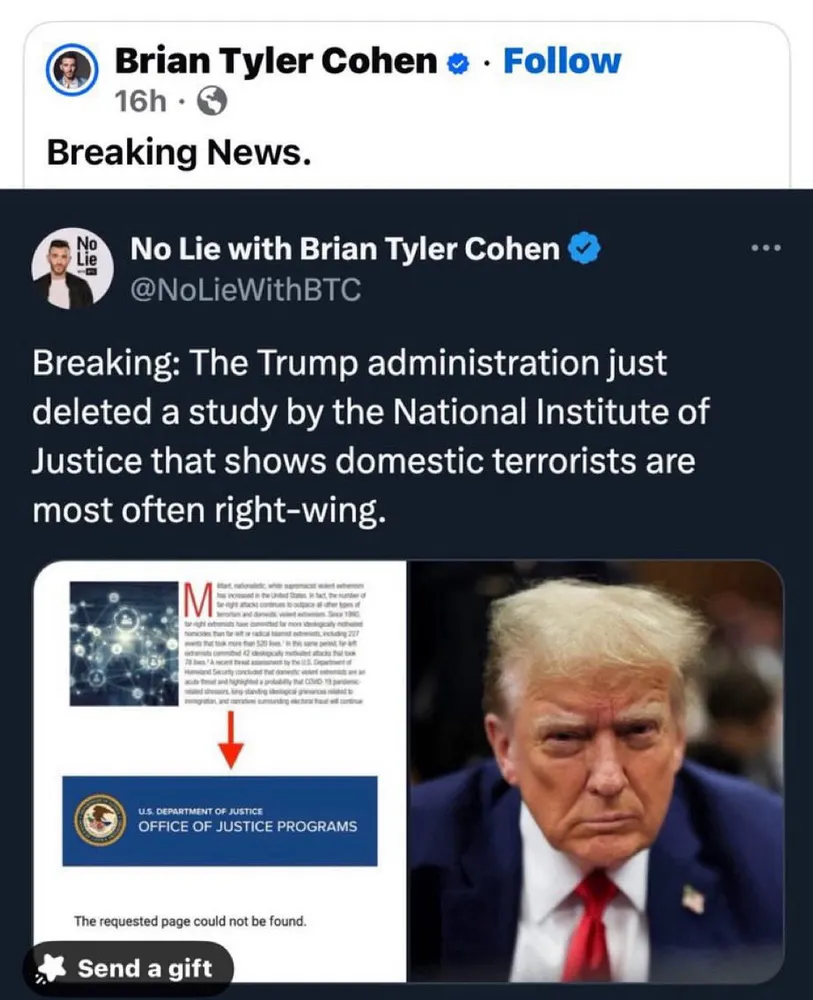Viewport: 813px width, 1000px height.
Task: Click the Department of Justice seal
Action: coord(100,820)
